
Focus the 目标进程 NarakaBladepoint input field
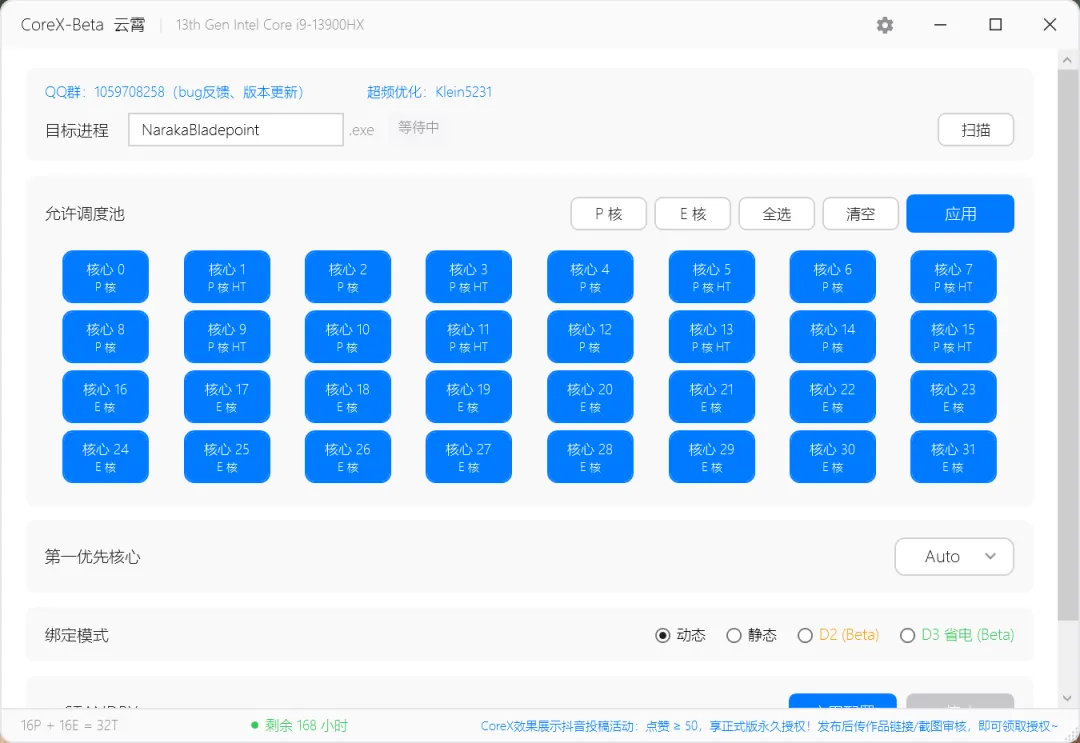(236, 129)
